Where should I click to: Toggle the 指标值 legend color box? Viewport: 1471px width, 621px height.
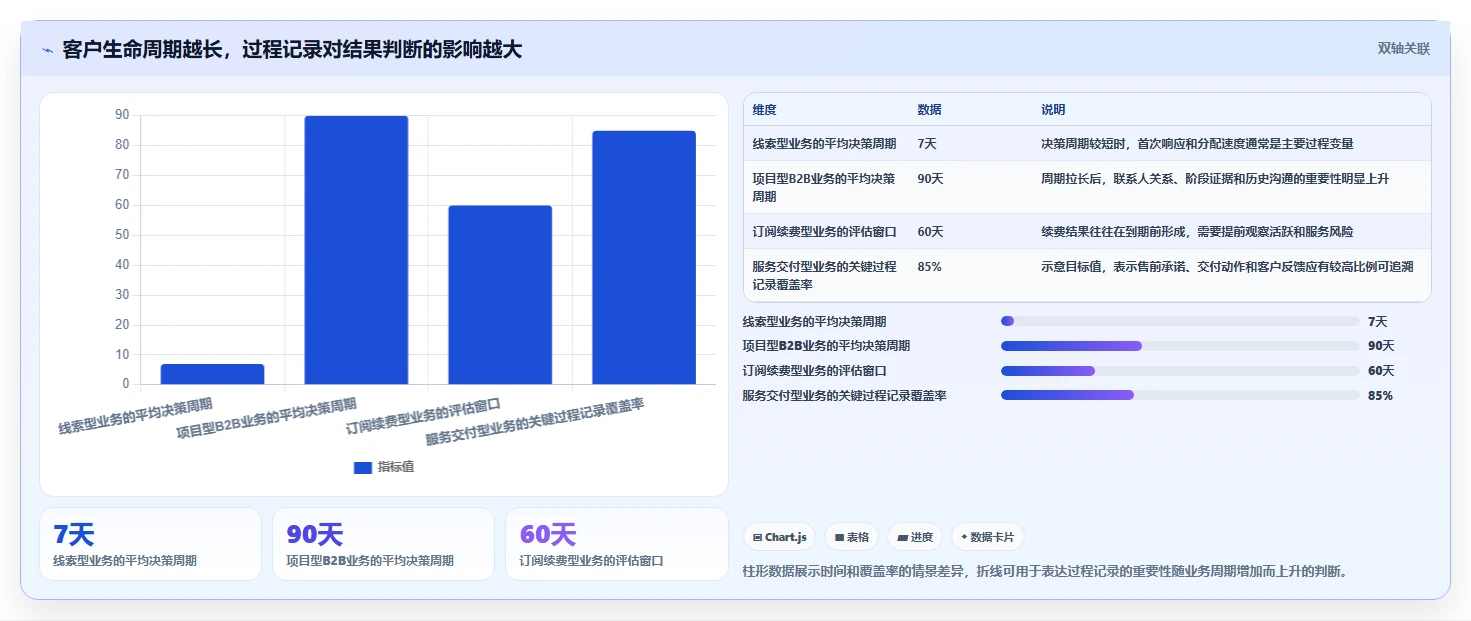coord(363,467)
